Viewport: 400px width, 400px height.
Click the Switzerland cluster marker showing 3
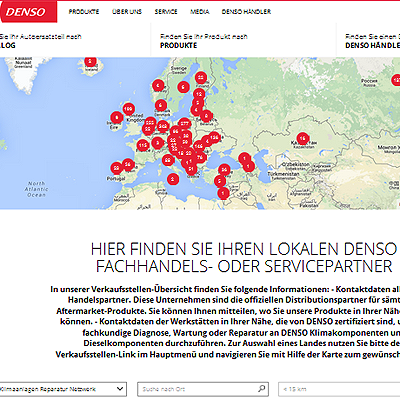[x=157, y=143]
